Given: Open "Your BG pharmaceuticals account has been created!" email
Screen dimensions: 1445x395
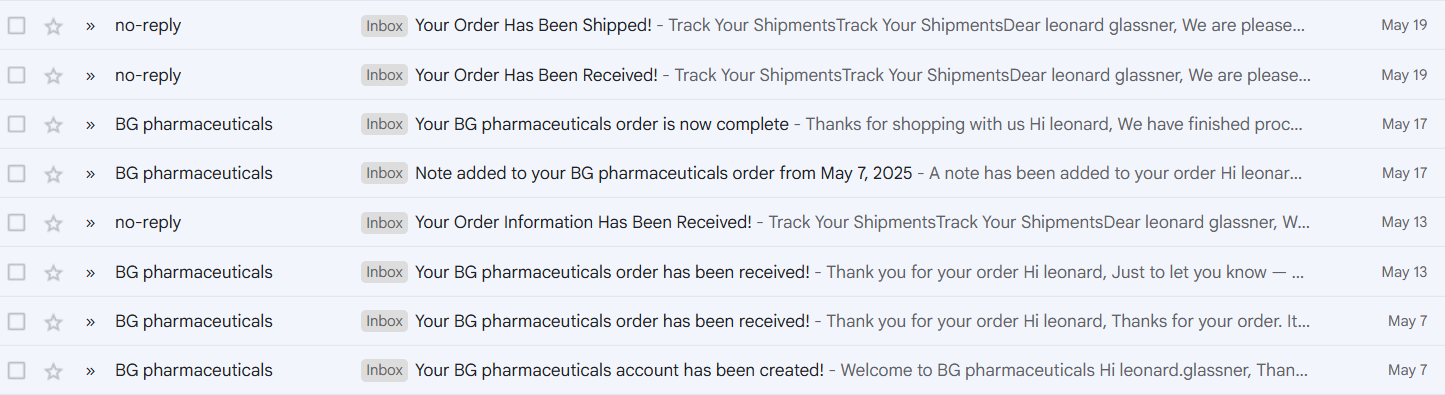Looking at the screenshot, I should pyautogui.click(x=619, y=370).
